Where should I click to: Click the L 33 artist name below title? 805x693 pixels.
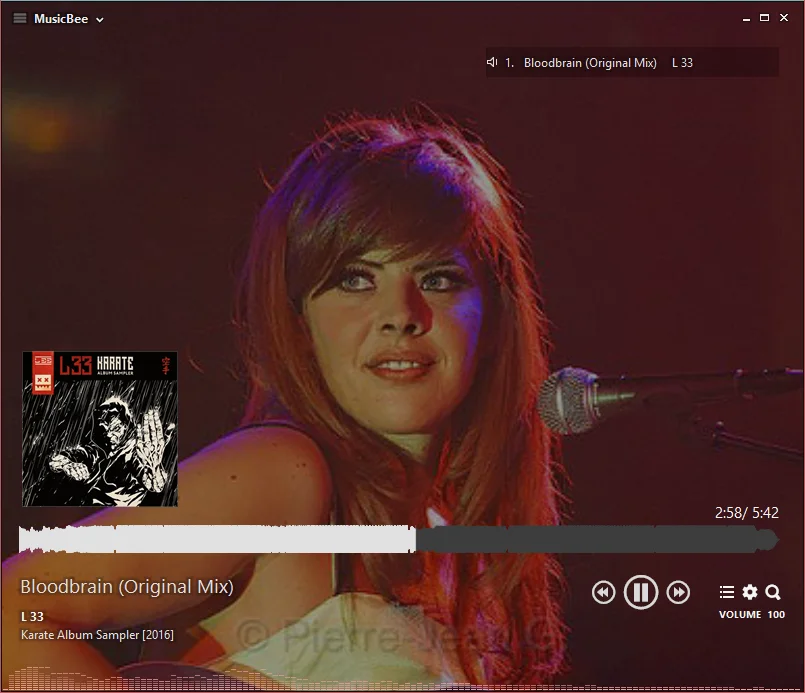pos(32,616)
